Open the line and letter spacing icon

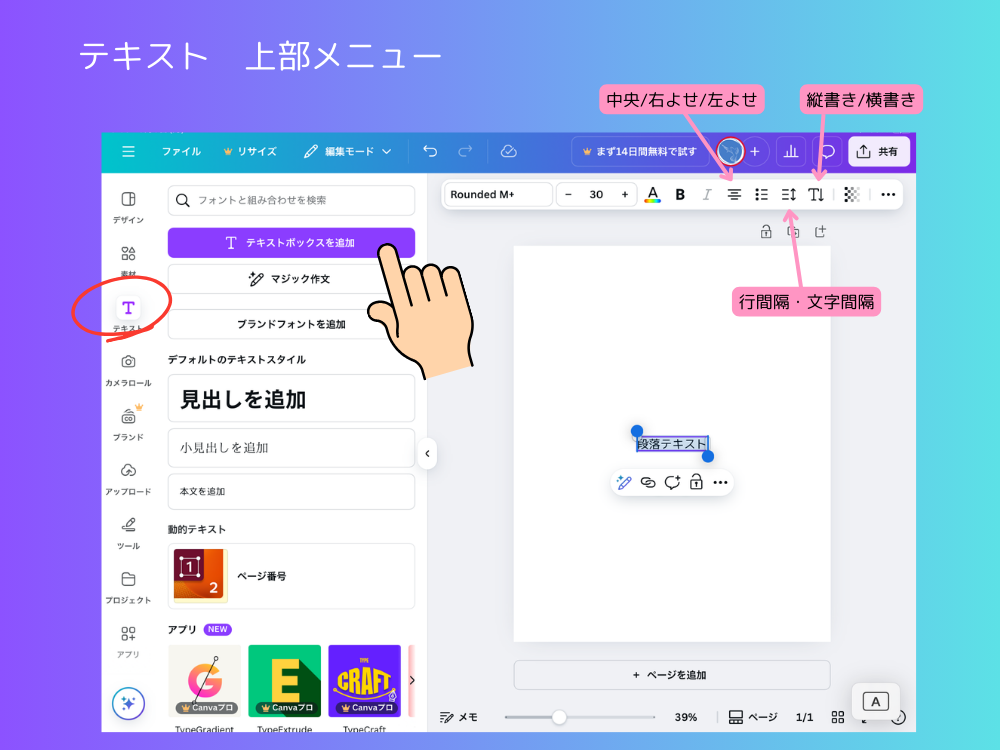(788, 195)
